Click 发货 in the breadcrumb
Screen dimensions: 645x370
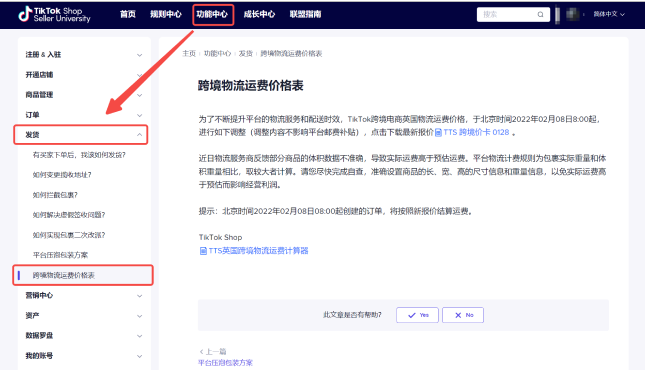pyautogui.click(x=246, y=54)
